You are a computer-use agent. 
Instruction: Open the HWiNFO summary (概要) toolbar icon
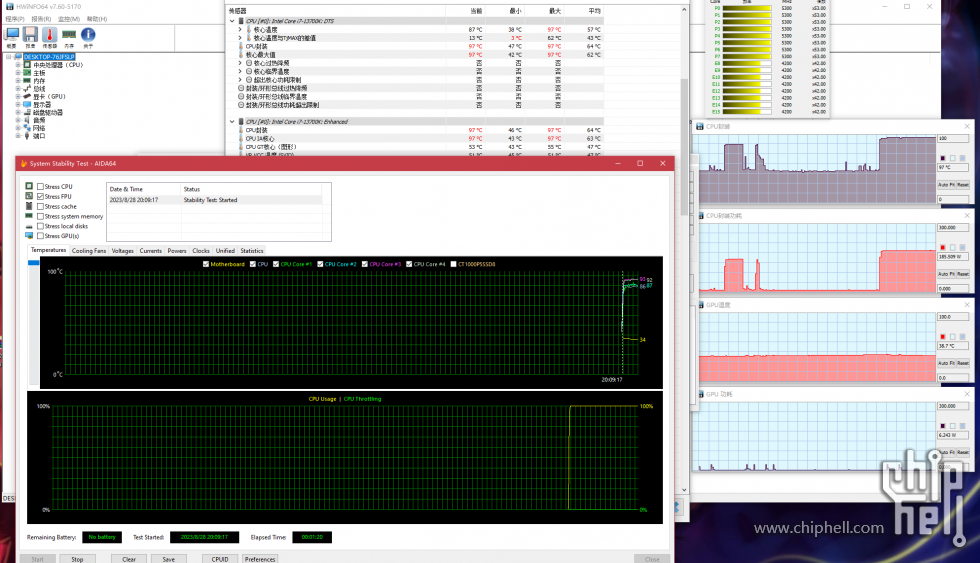tap(12, 35)
